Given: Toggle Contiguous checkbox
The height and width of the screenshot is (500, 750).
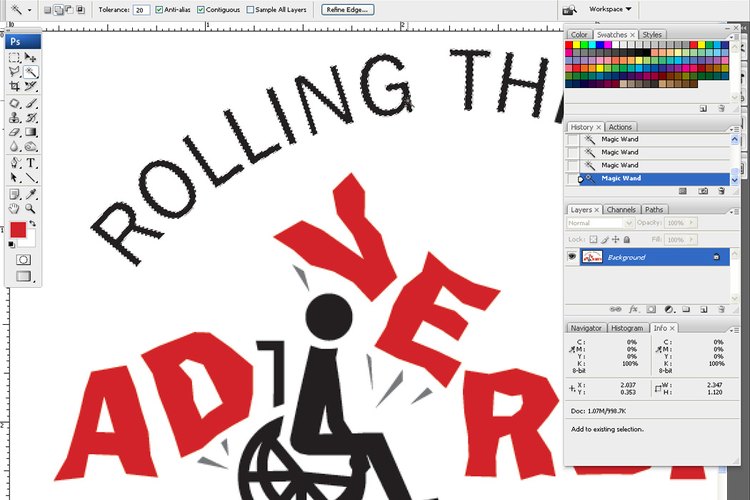Looking at the screenshot, I should (201, 10).
